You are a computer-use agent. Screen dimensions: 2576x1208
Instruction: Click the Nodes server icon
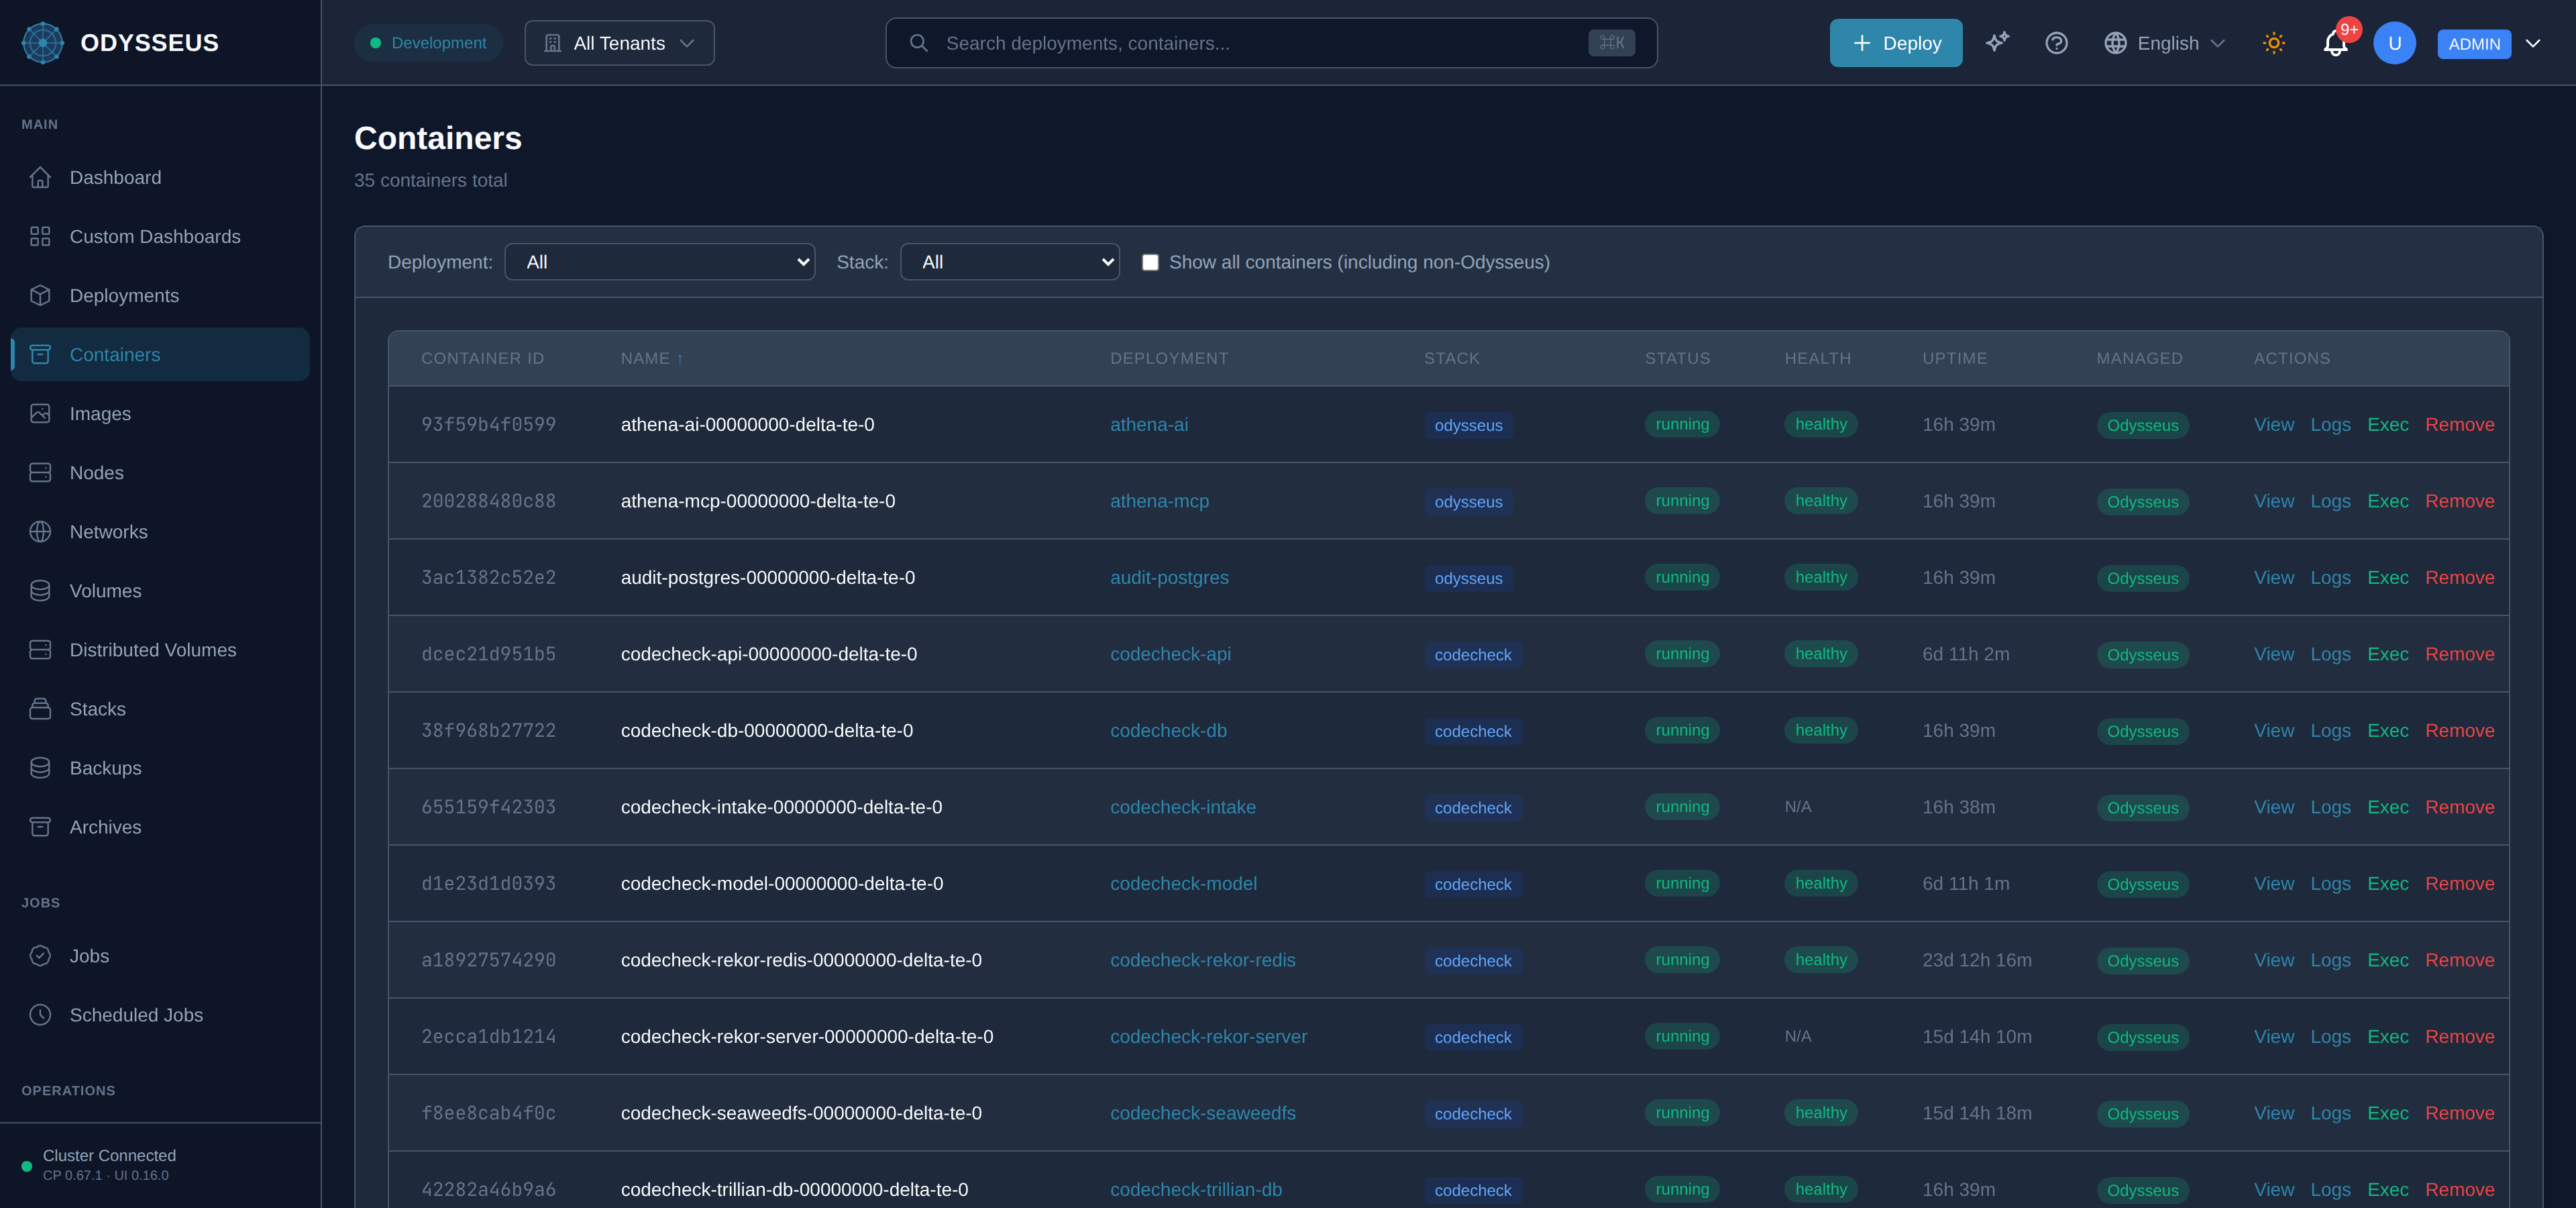pyautogui.click(x=40, y=472)
